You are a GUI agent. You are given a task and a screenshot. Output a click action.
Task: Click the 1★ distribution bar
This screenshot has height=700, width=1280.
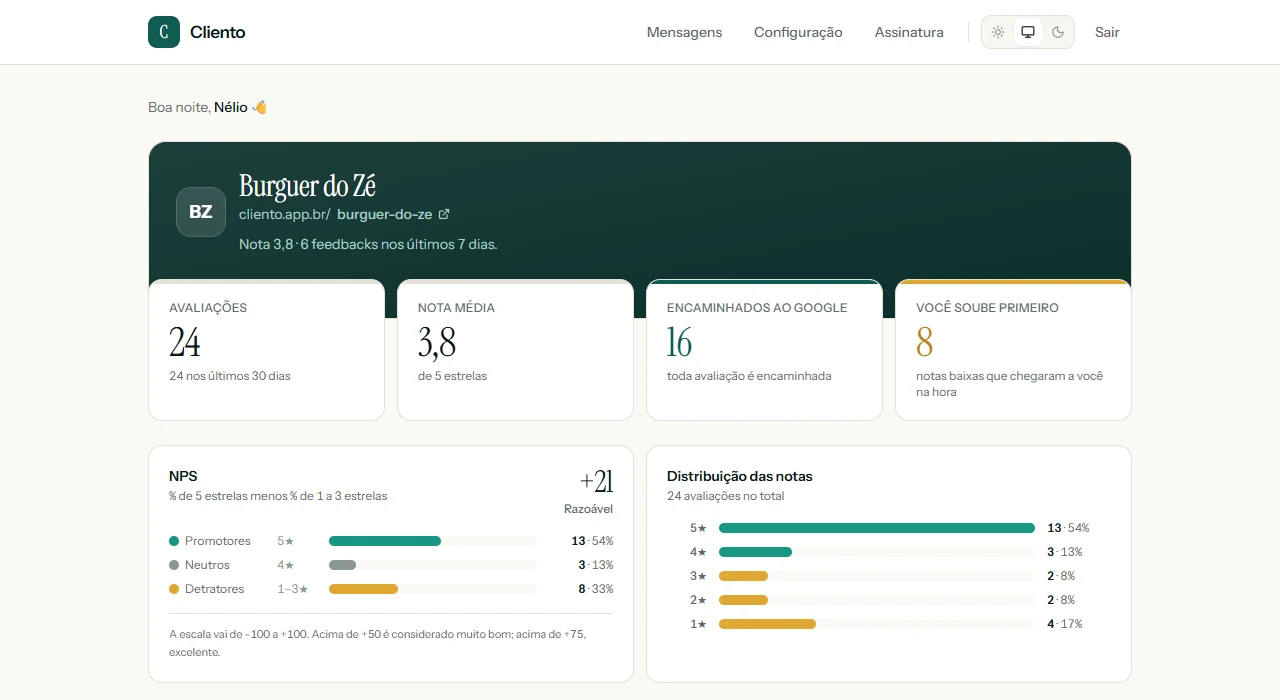(877, 624)
